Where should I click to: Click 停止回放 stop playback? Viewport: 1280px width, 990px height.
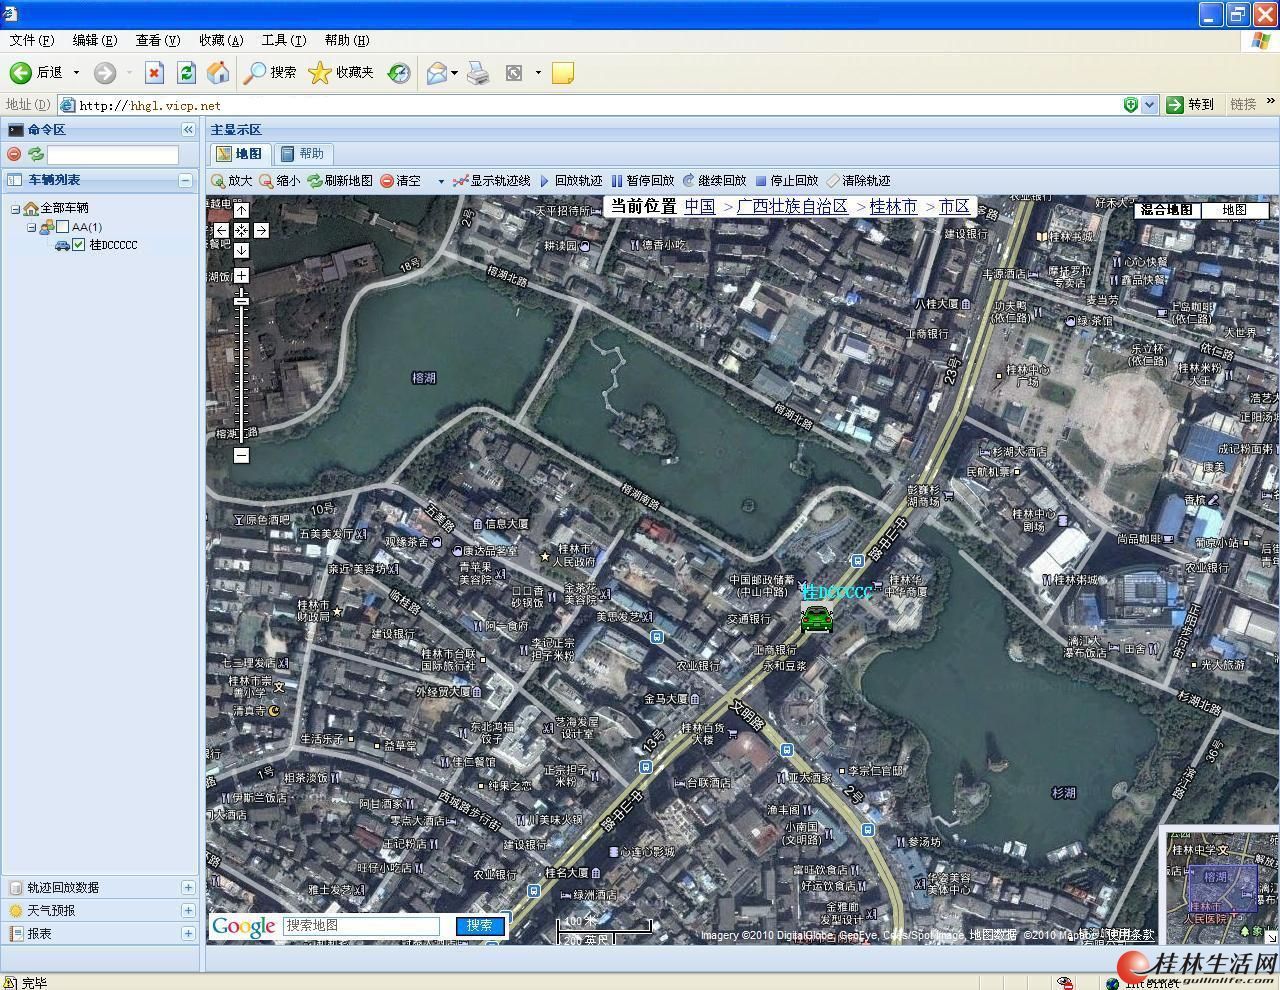point(787,181)
